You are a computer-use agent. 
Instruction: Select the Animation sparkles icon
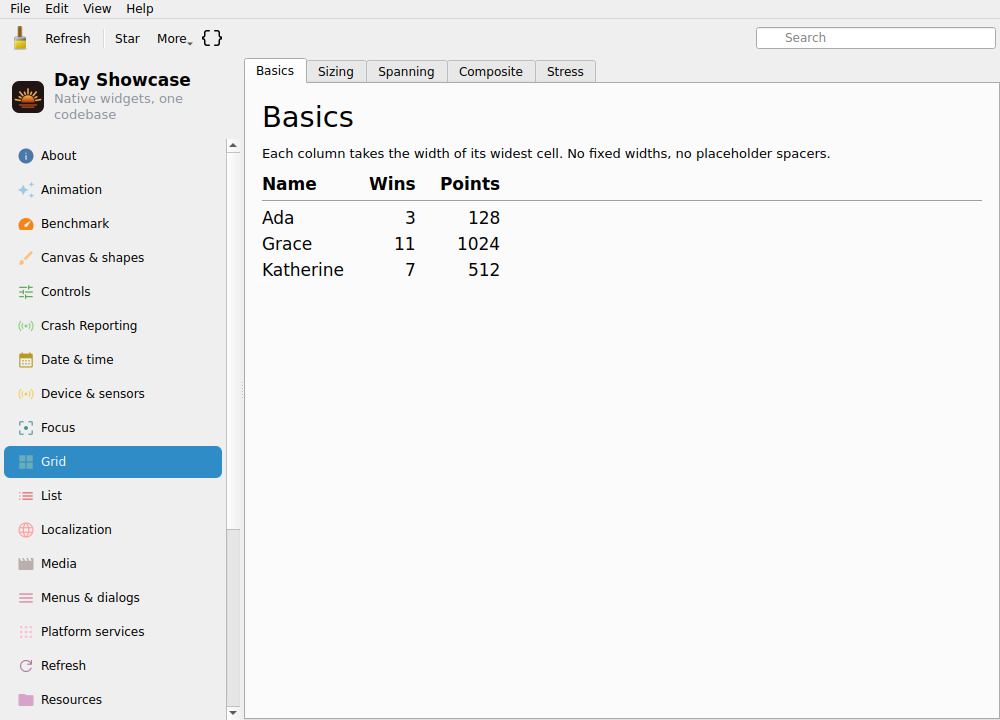pos(26,189)
